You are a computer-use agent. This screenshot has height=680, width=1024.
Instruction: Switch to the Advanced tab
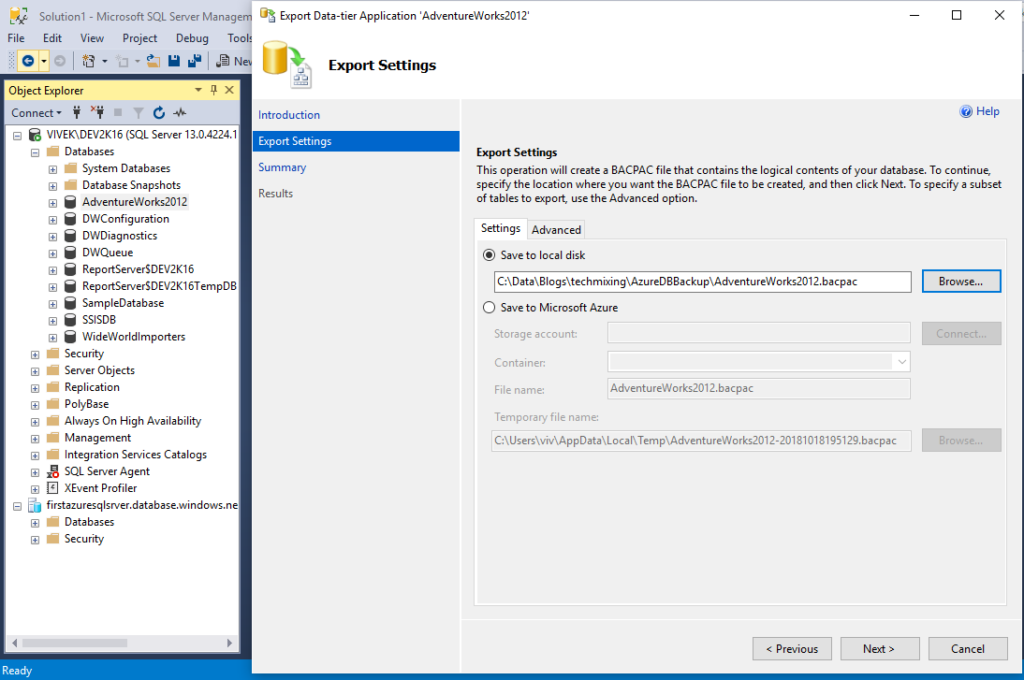coord(556,229)
